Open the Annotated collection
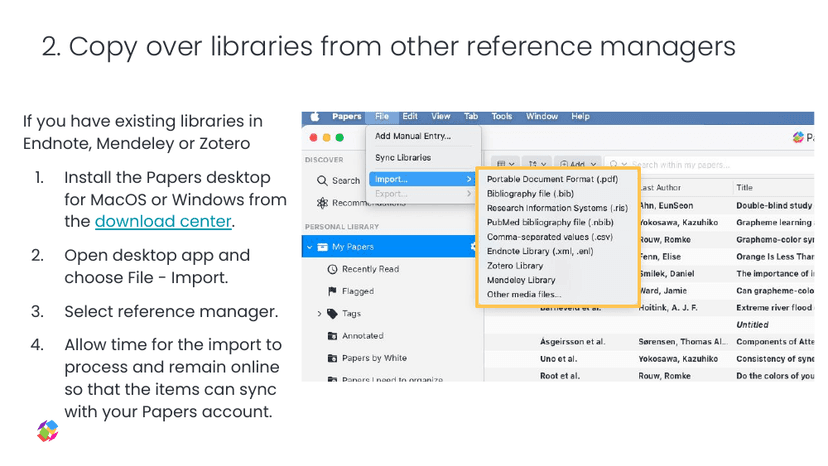This screenshot has width=828, height=466. point(362,336)
